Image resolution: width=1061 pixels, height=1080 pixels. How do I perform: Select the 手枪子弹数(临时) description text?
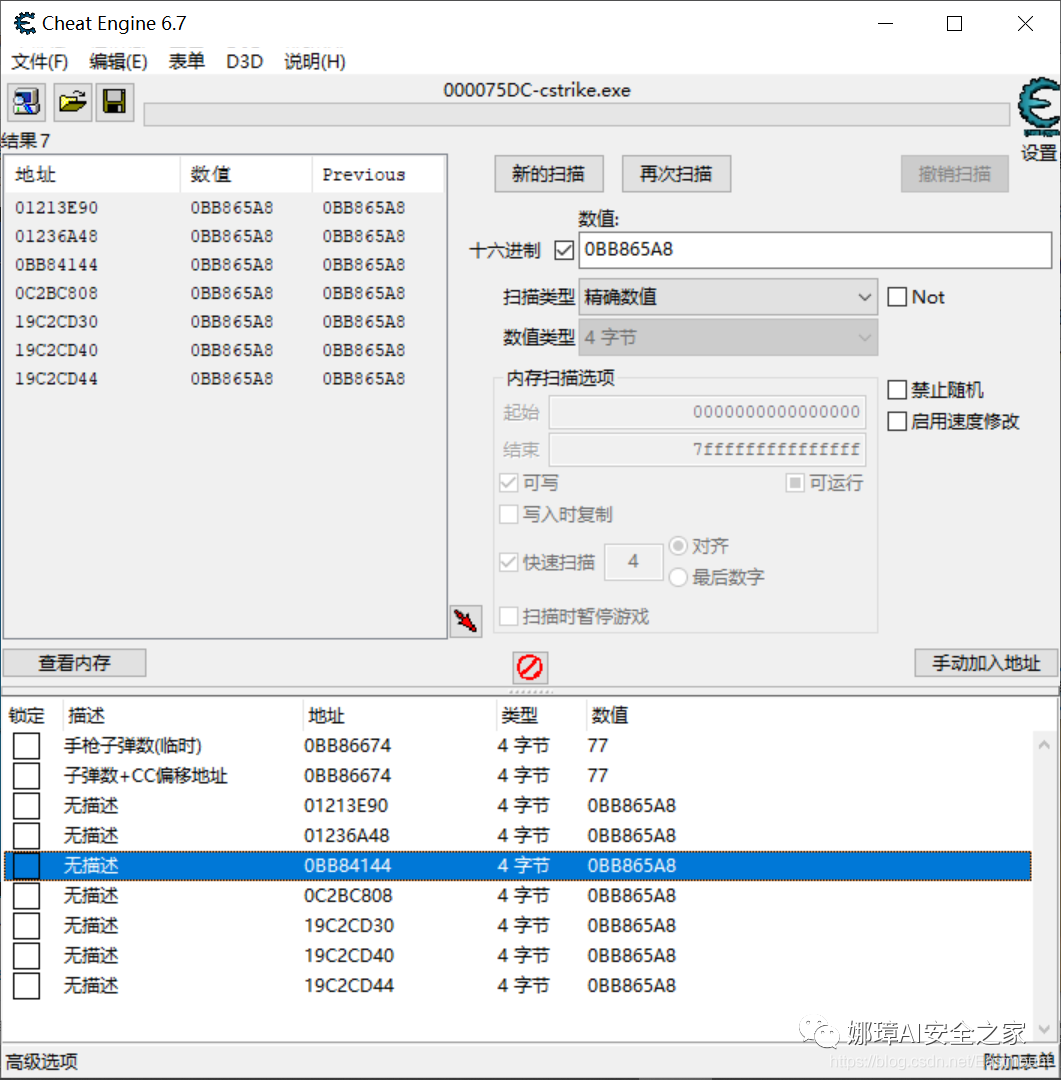[x=133, y=746]
